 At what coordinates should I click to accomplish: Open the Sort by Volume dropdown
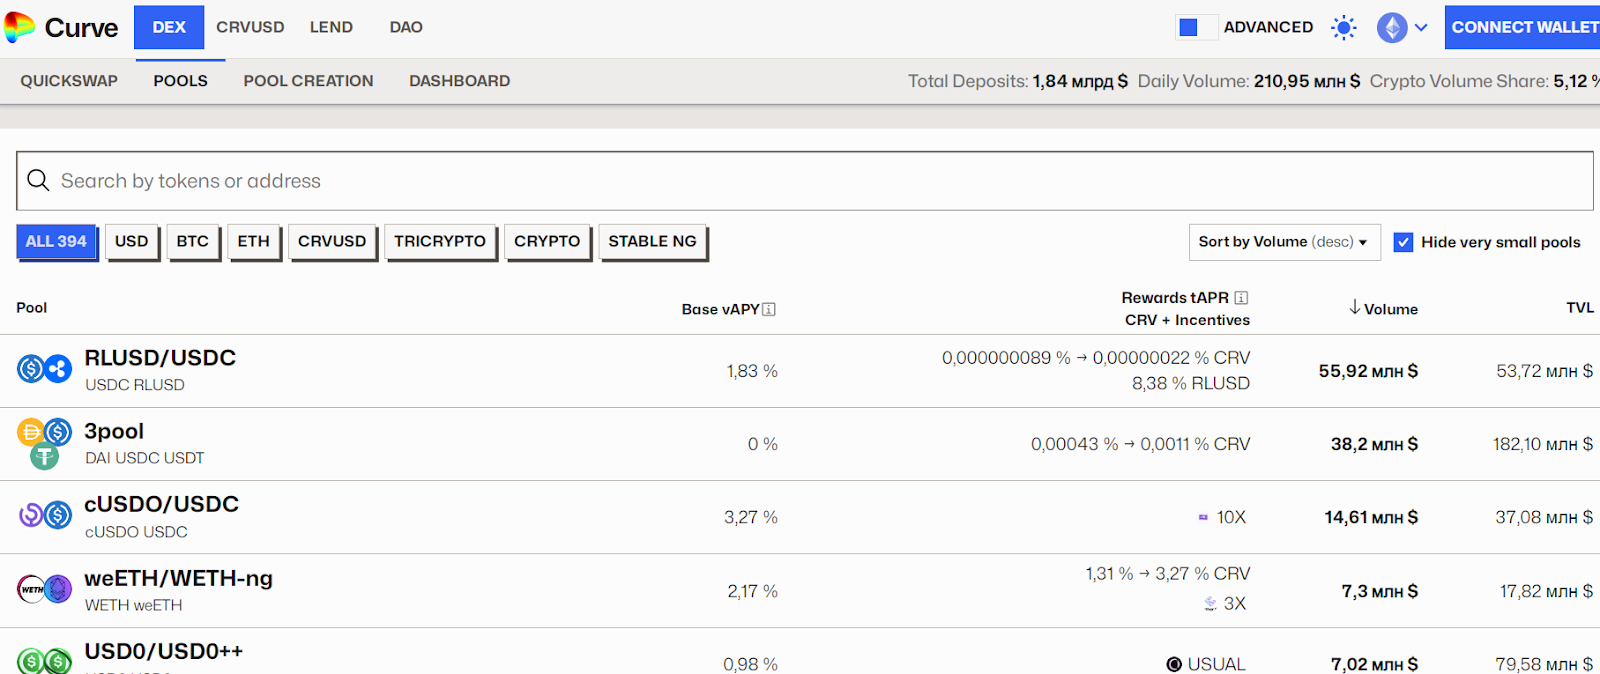tap(1284, 242)
